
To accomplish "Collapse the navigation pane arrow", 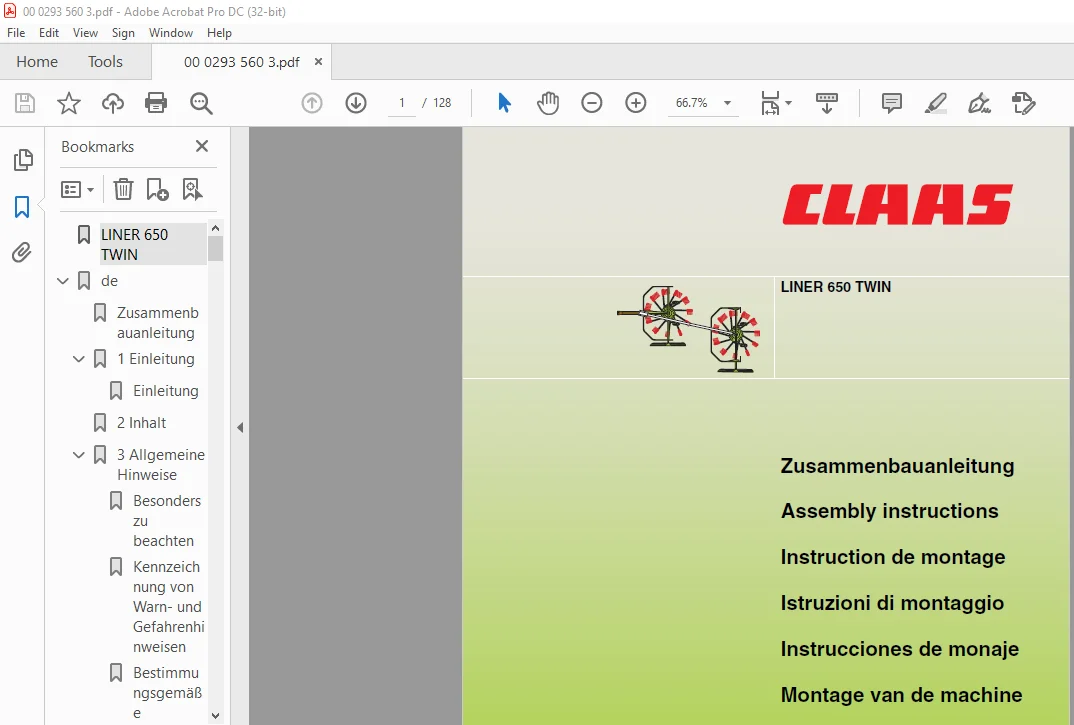I will click(x=240, y=428).
